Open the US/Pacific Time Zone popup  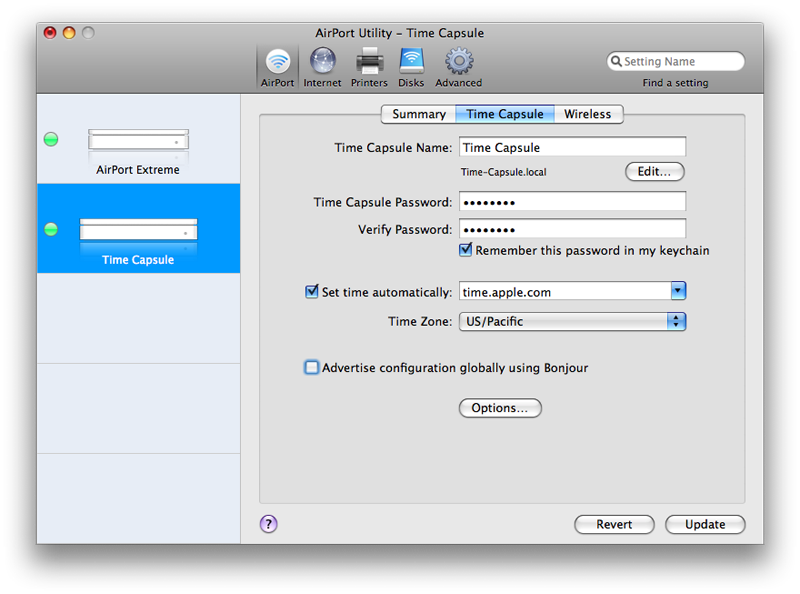click(x=572, y=321)
